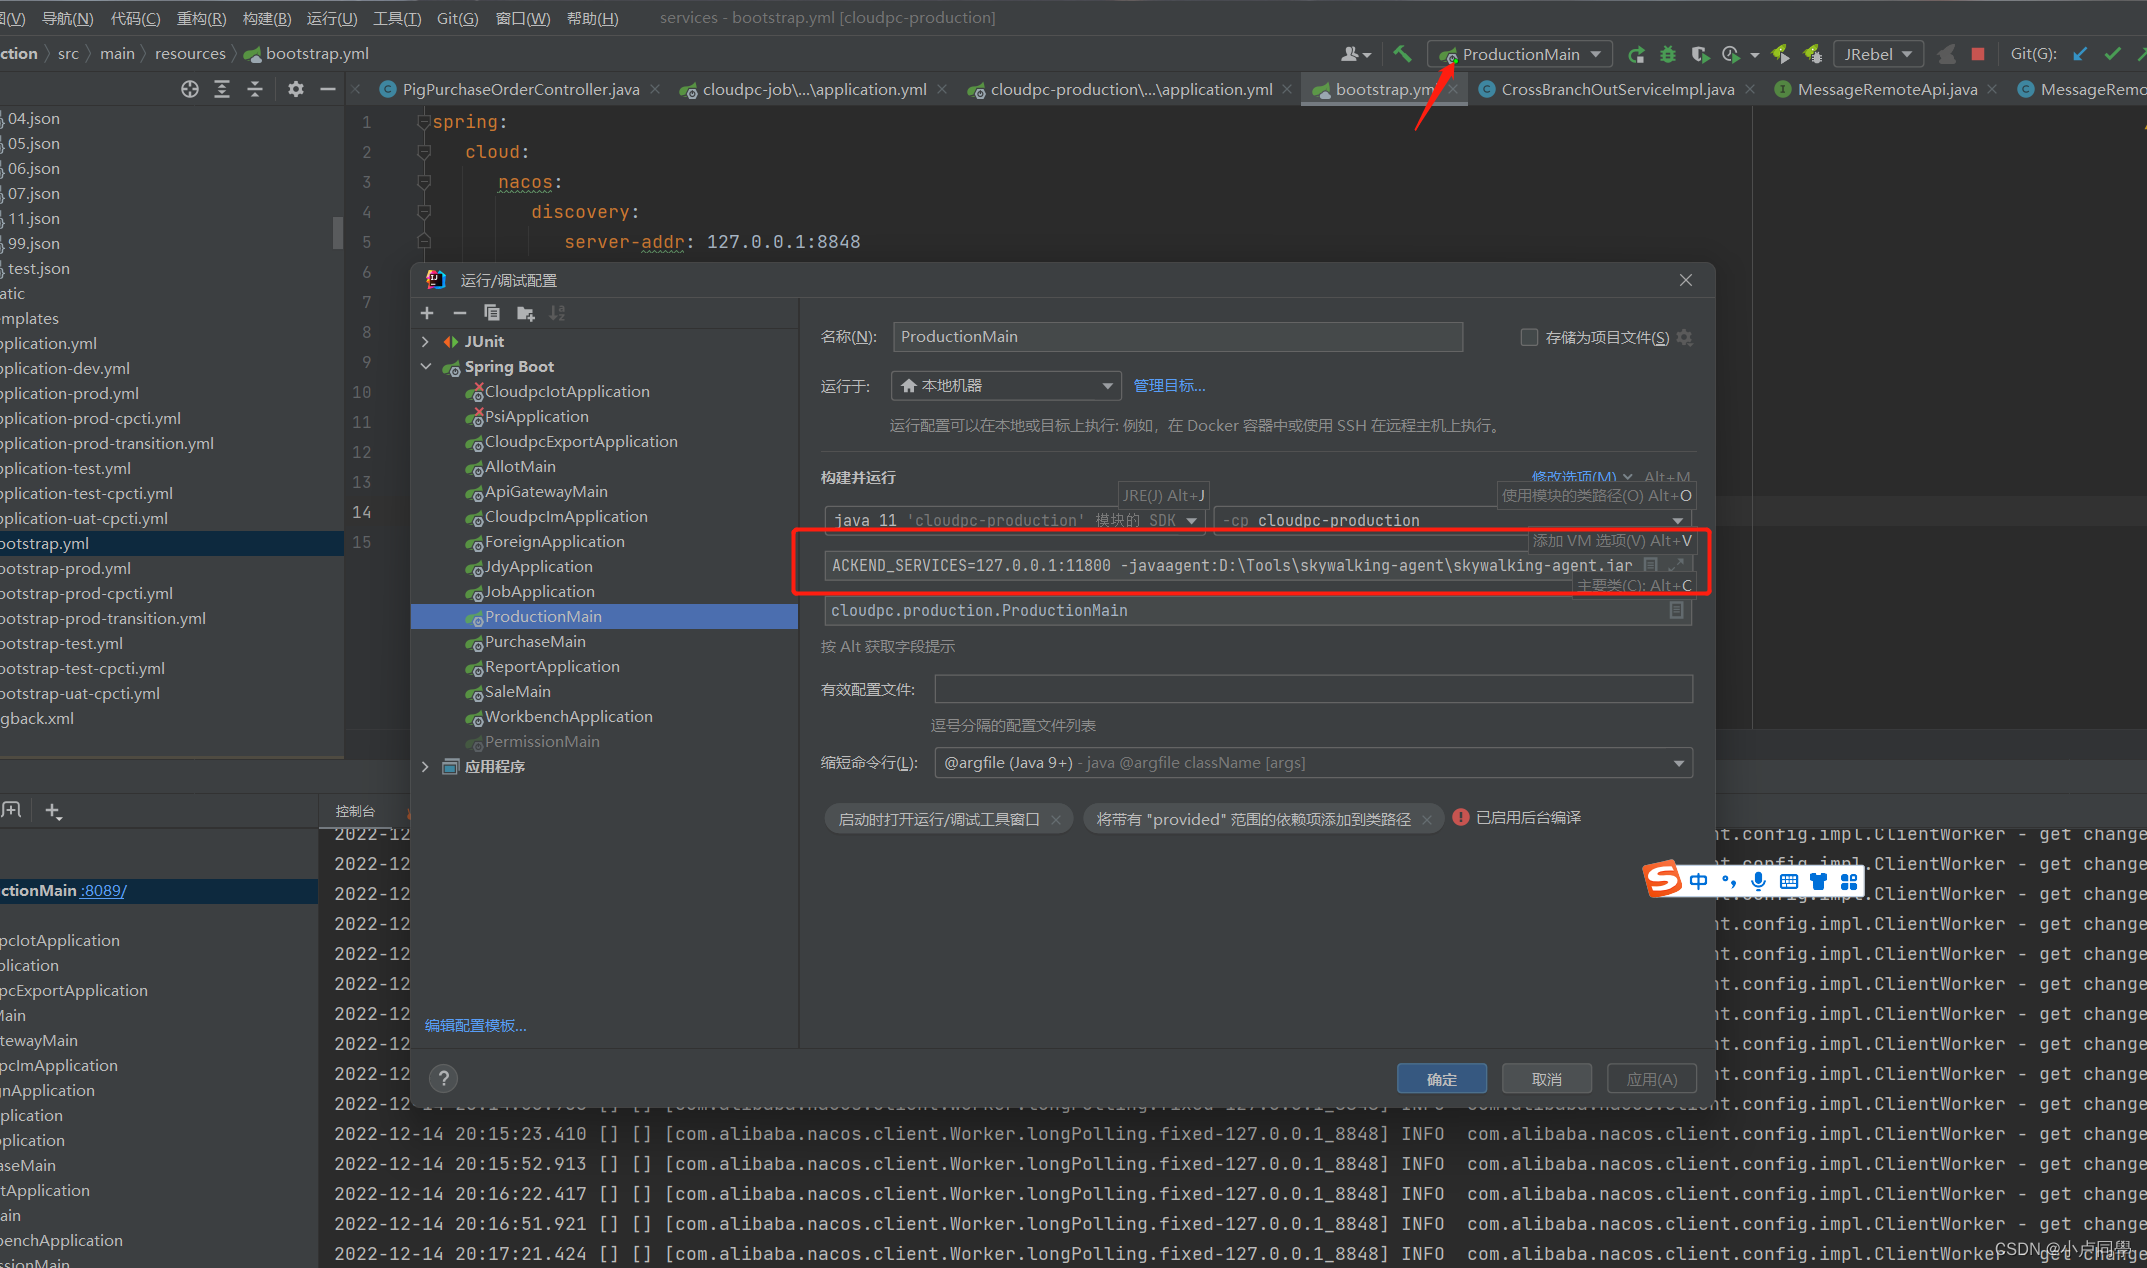The height and width of the screenshot is (1268, 2147).
Task: Click the Debug with JRebel rocket icon
Action: click(1811, 54)
